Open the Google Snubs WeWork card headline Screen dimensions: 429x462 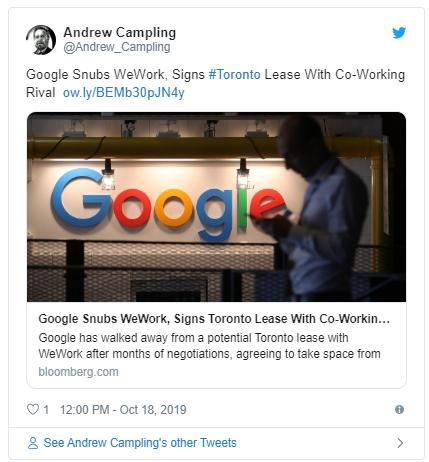[x=214, y=319]
